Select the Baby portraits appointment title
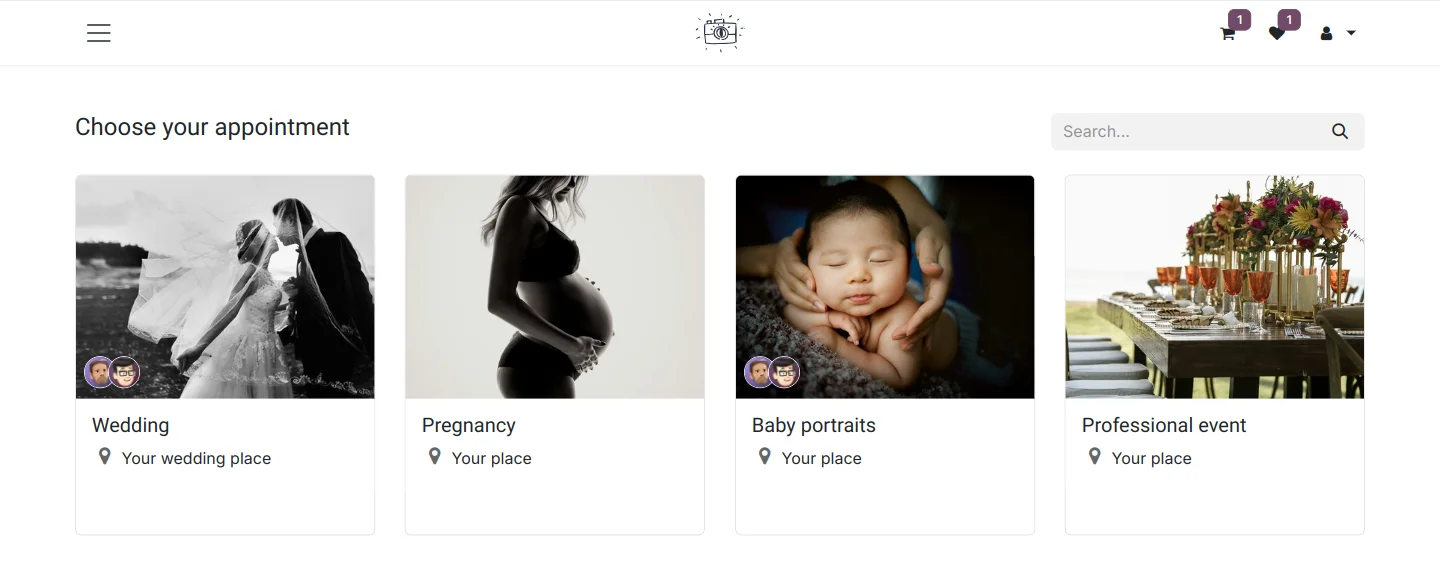The height and width of the screenshot is (576, 1440). tap(814, 425)
